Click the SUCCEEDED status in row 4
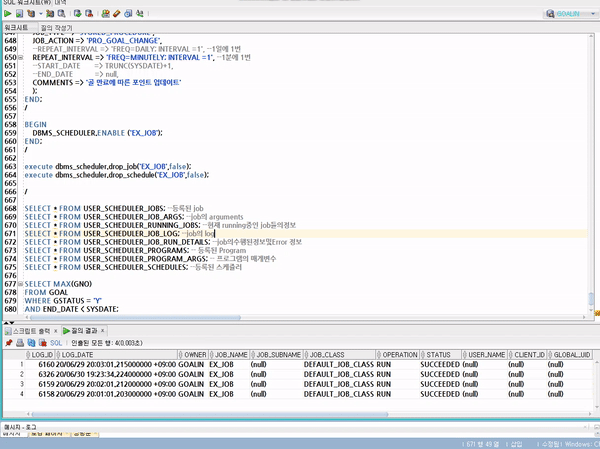The image size is (600, 449). [x=440, y=394]
